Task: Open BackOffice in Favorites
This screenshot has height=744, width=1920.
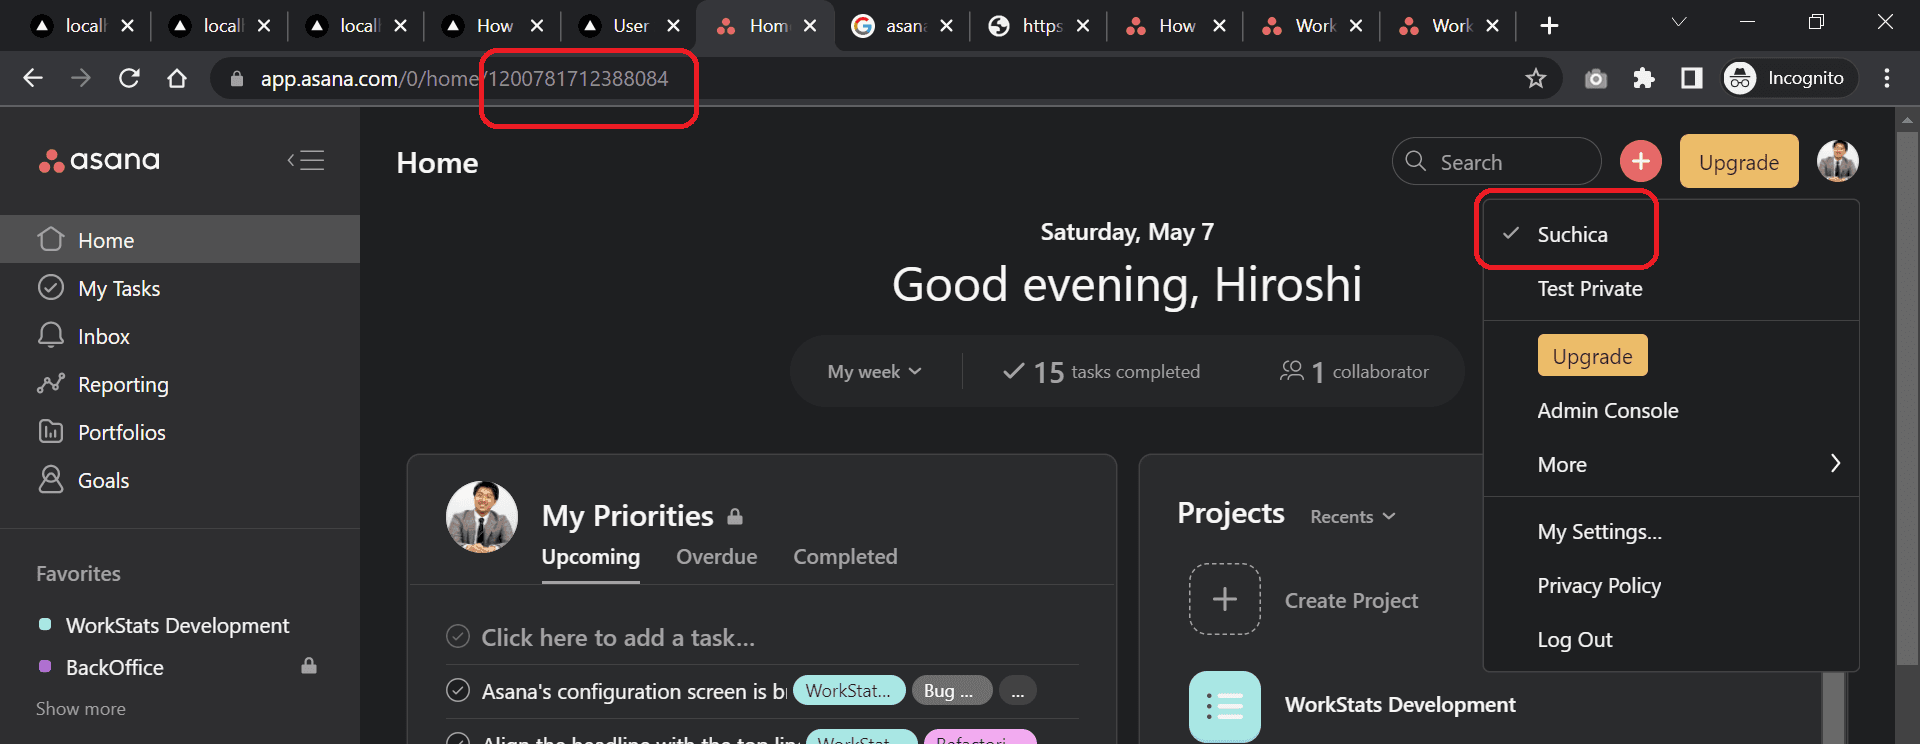Action: pos(114,668)
